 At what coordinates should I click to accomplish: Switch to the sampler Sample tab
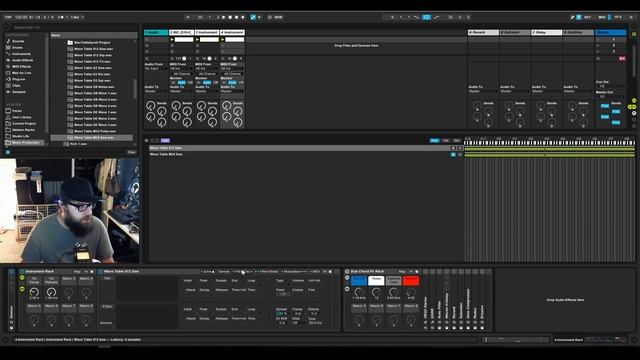224,271
